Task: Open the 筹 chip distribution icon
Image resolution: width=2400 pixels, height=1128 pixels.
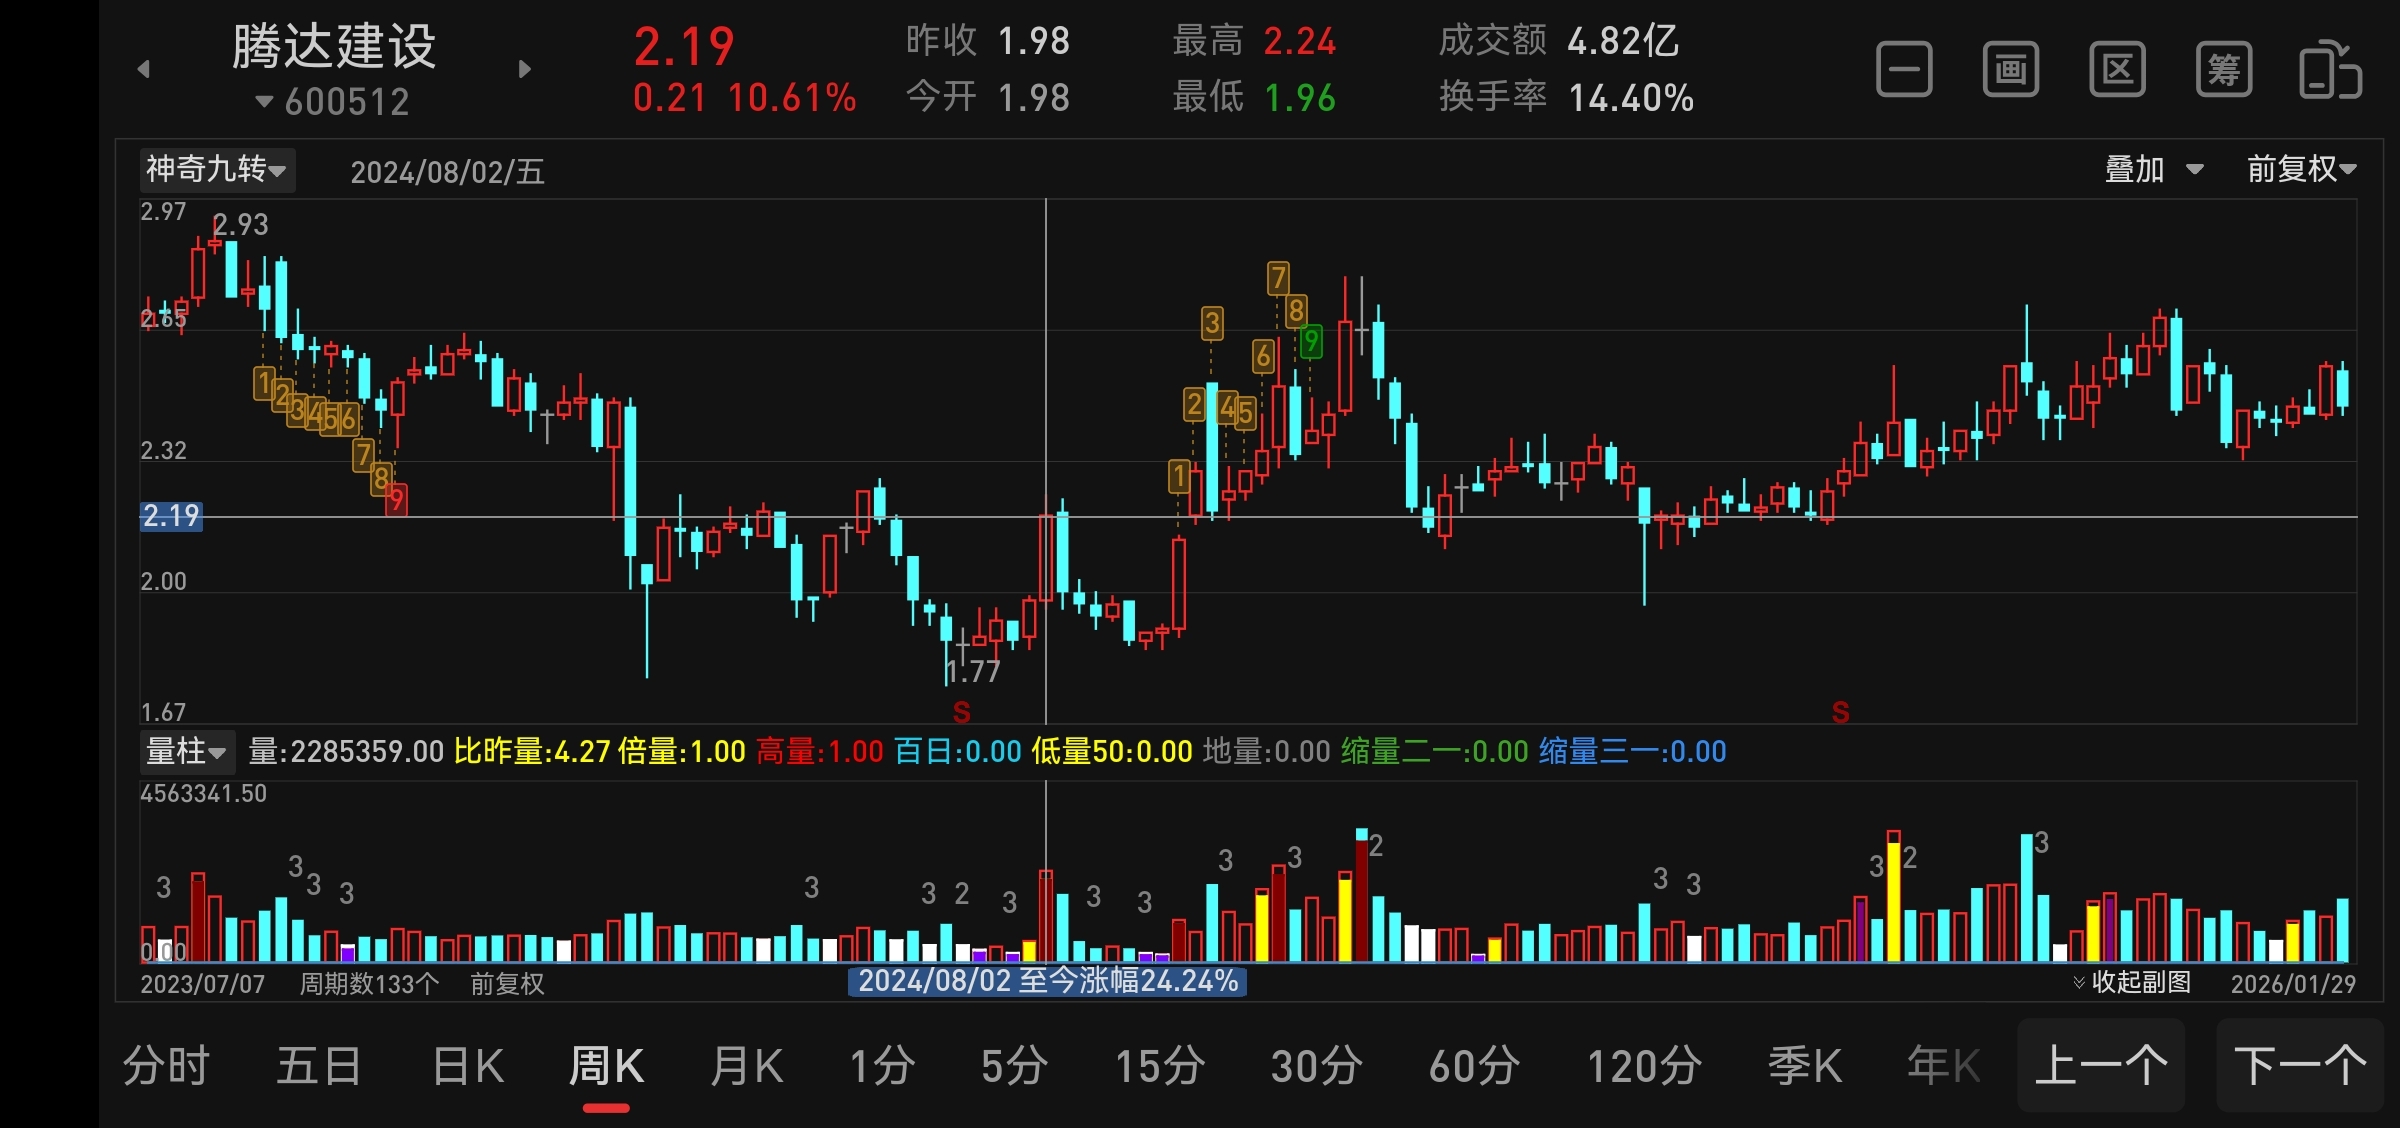Action: pos(2224,70)
